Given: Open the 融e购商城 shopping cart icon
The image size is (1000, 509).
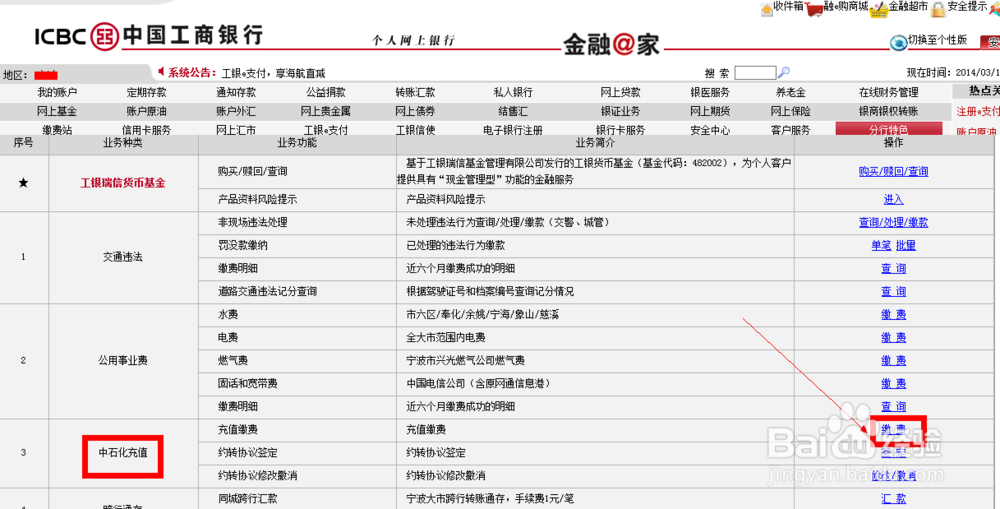Looking at the screenshot, I should tap(814, 8).
